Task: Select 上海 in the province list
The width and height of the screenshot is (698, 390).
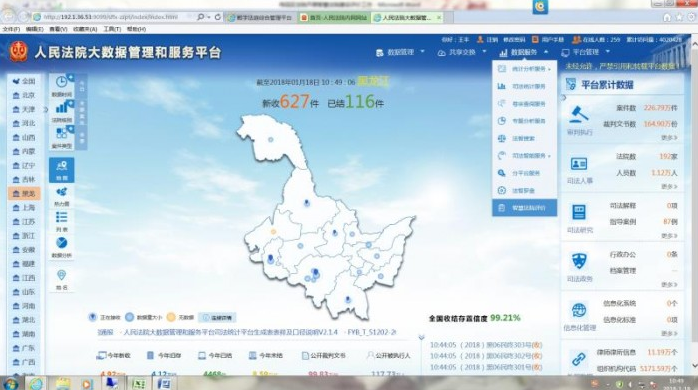Action: tap(24, 207)
